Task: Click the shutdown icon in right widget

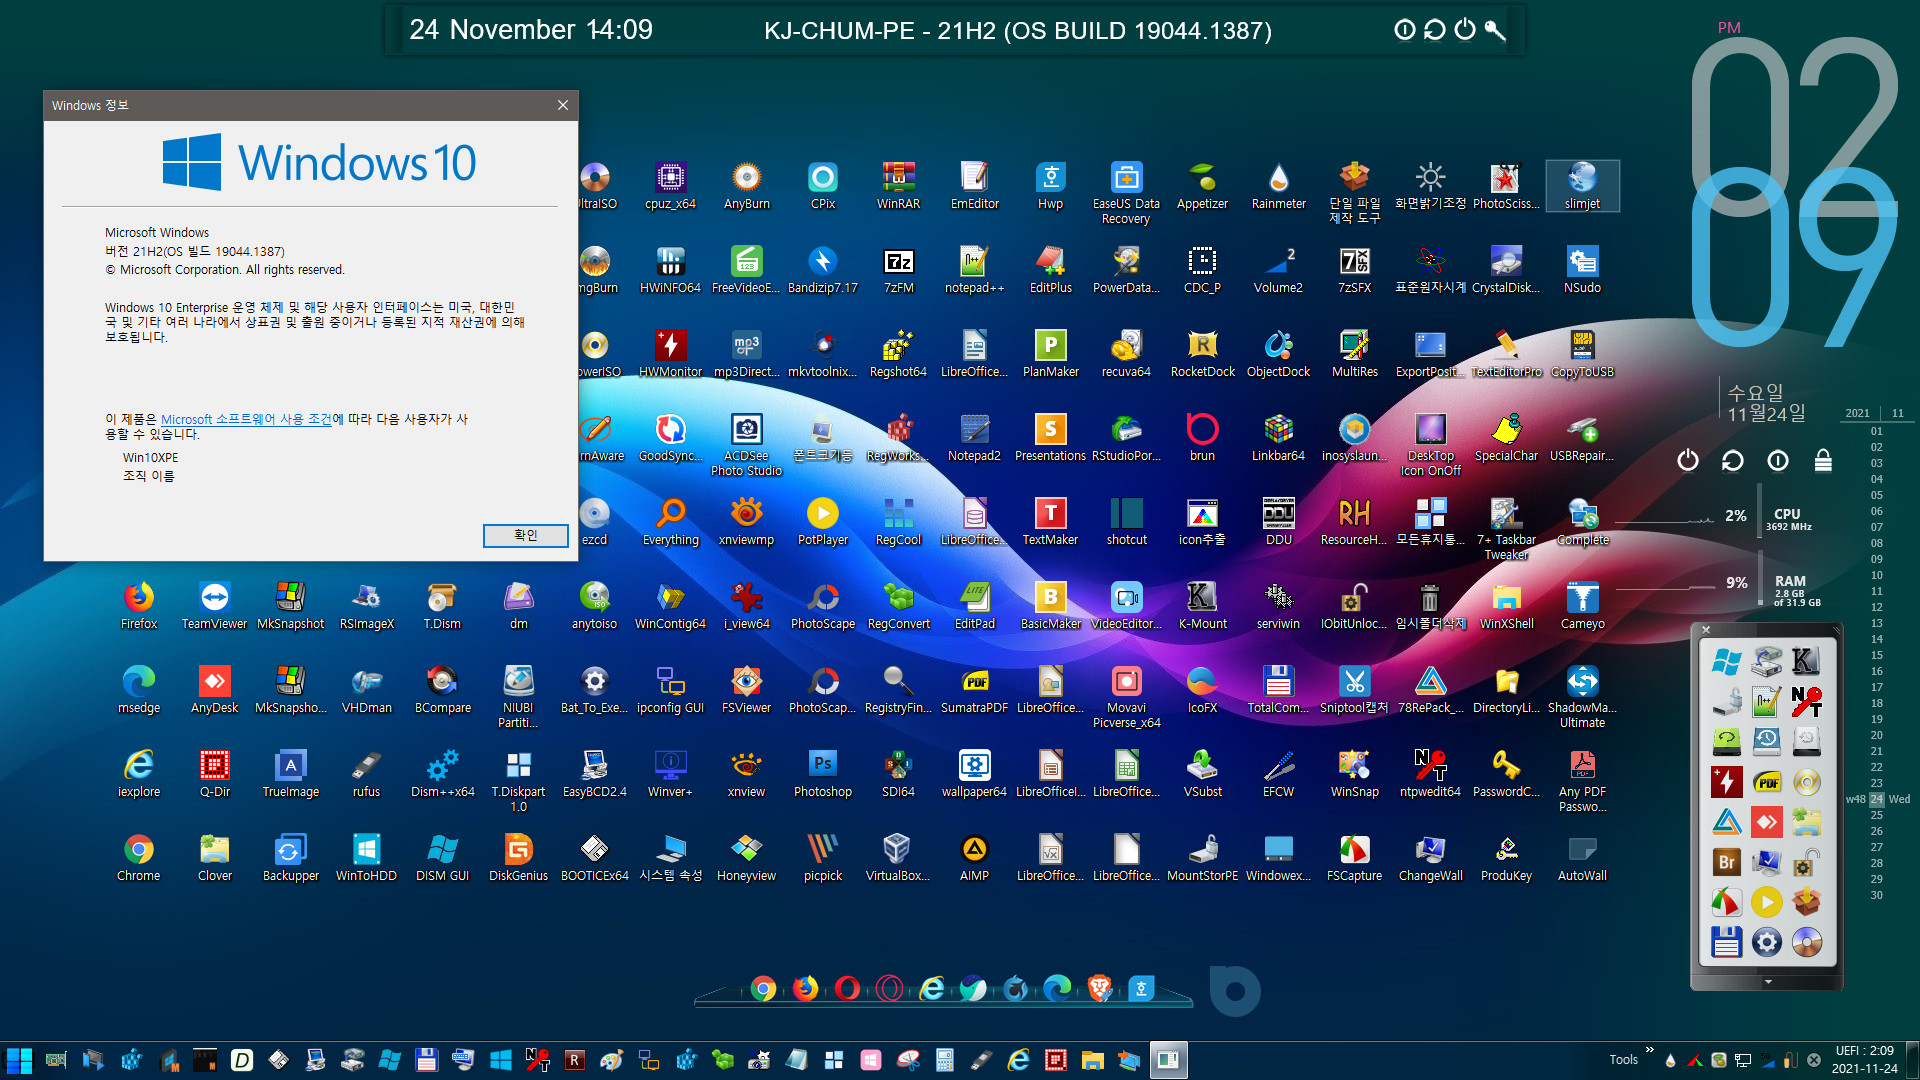Action: [1688, 460]
